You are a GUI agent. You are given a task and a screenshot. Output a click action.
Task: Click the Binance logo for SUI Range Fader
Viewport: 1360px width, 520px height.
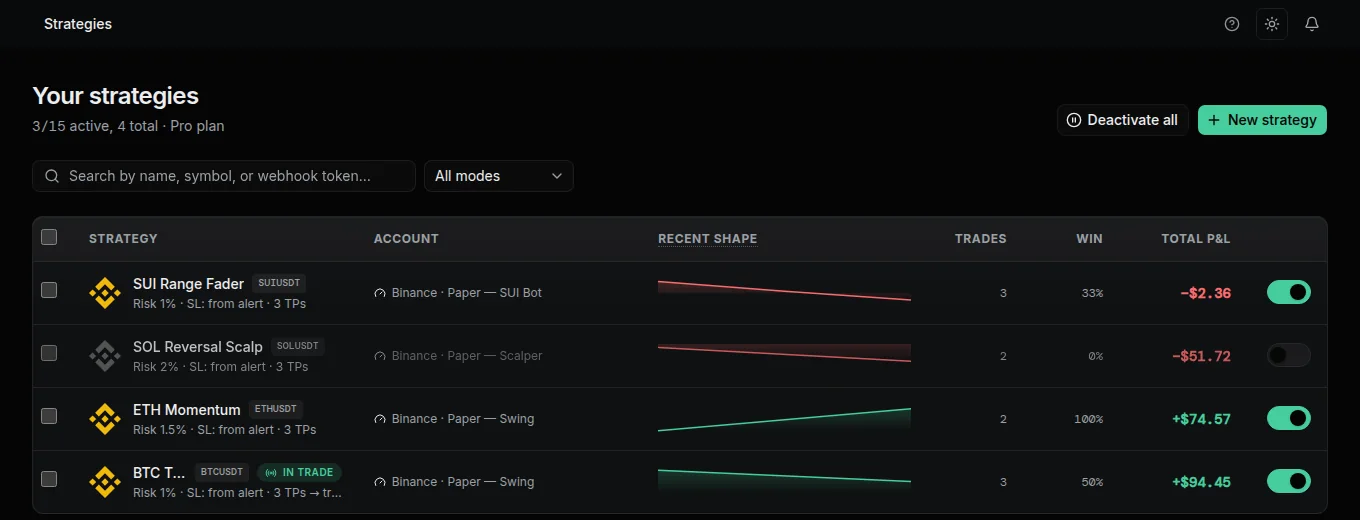(105, 293)
